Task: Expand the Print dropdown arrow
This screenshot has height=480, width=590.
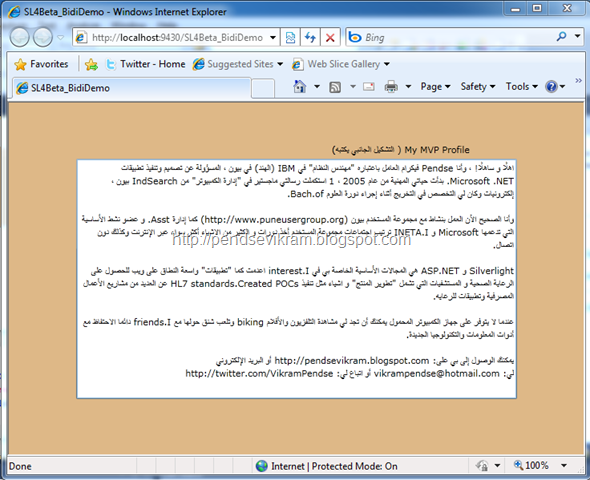Action: coord(408,87)
